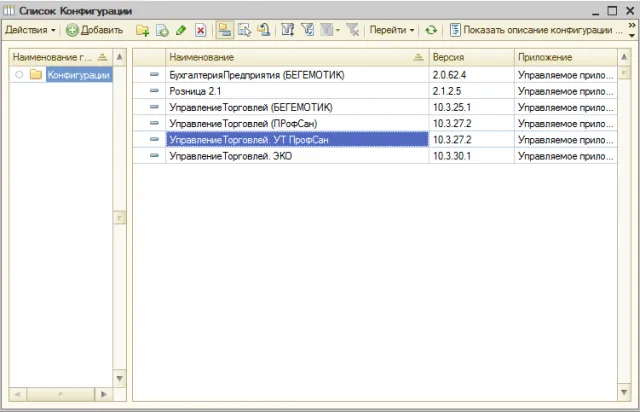Click the marker beside Конфигурации folder
The width and height of the screenshot is (640, 412).
[x=19, y=75]
